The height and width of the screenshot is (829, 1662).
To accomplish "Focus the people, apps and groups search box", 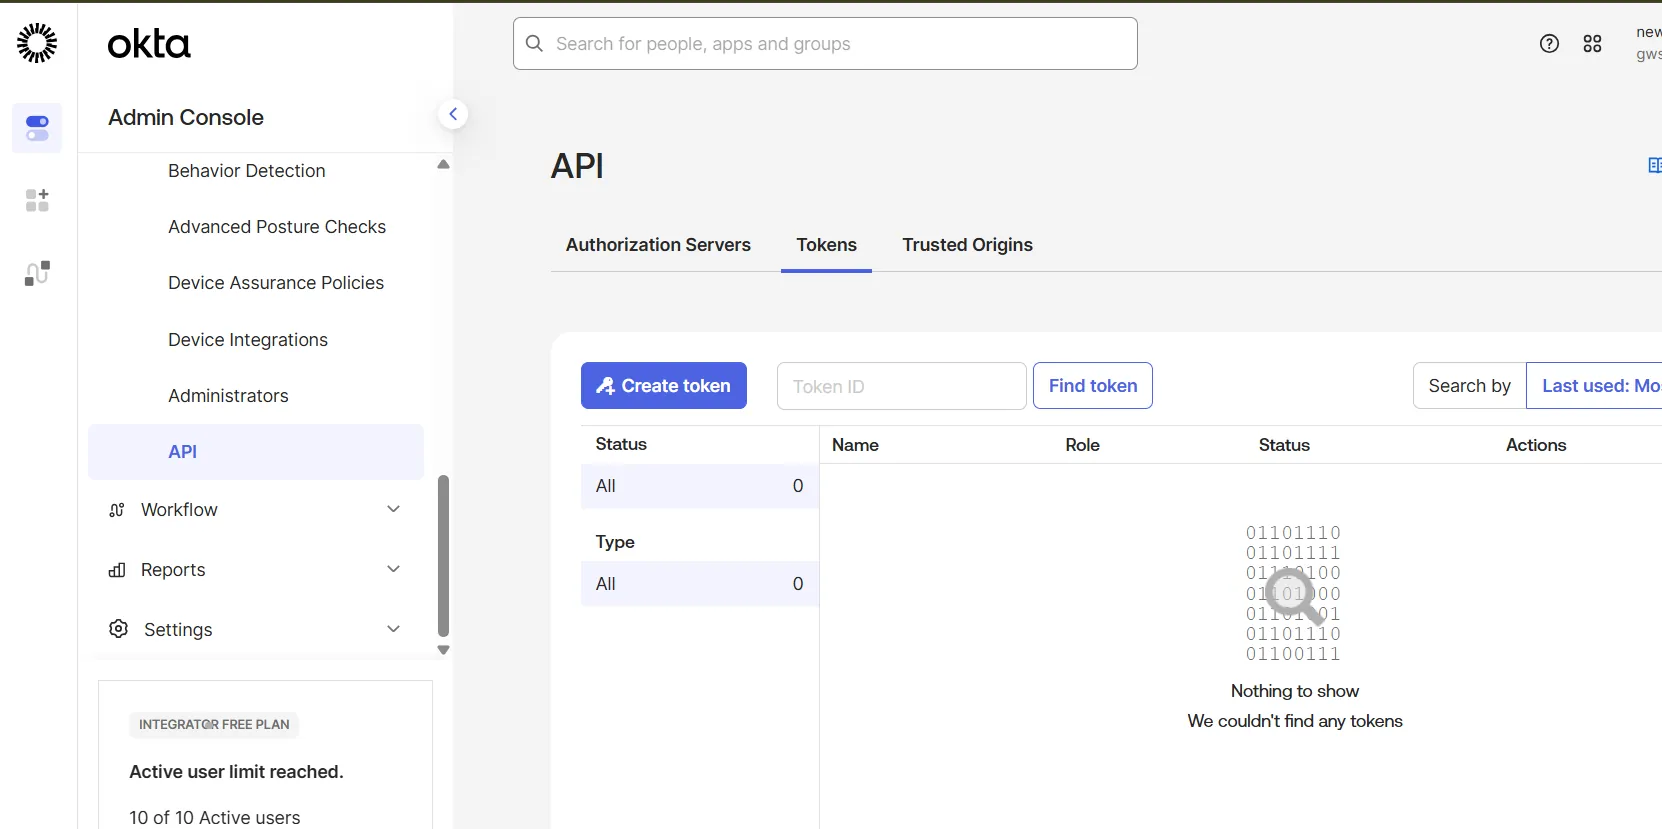I will coord(825,44).
